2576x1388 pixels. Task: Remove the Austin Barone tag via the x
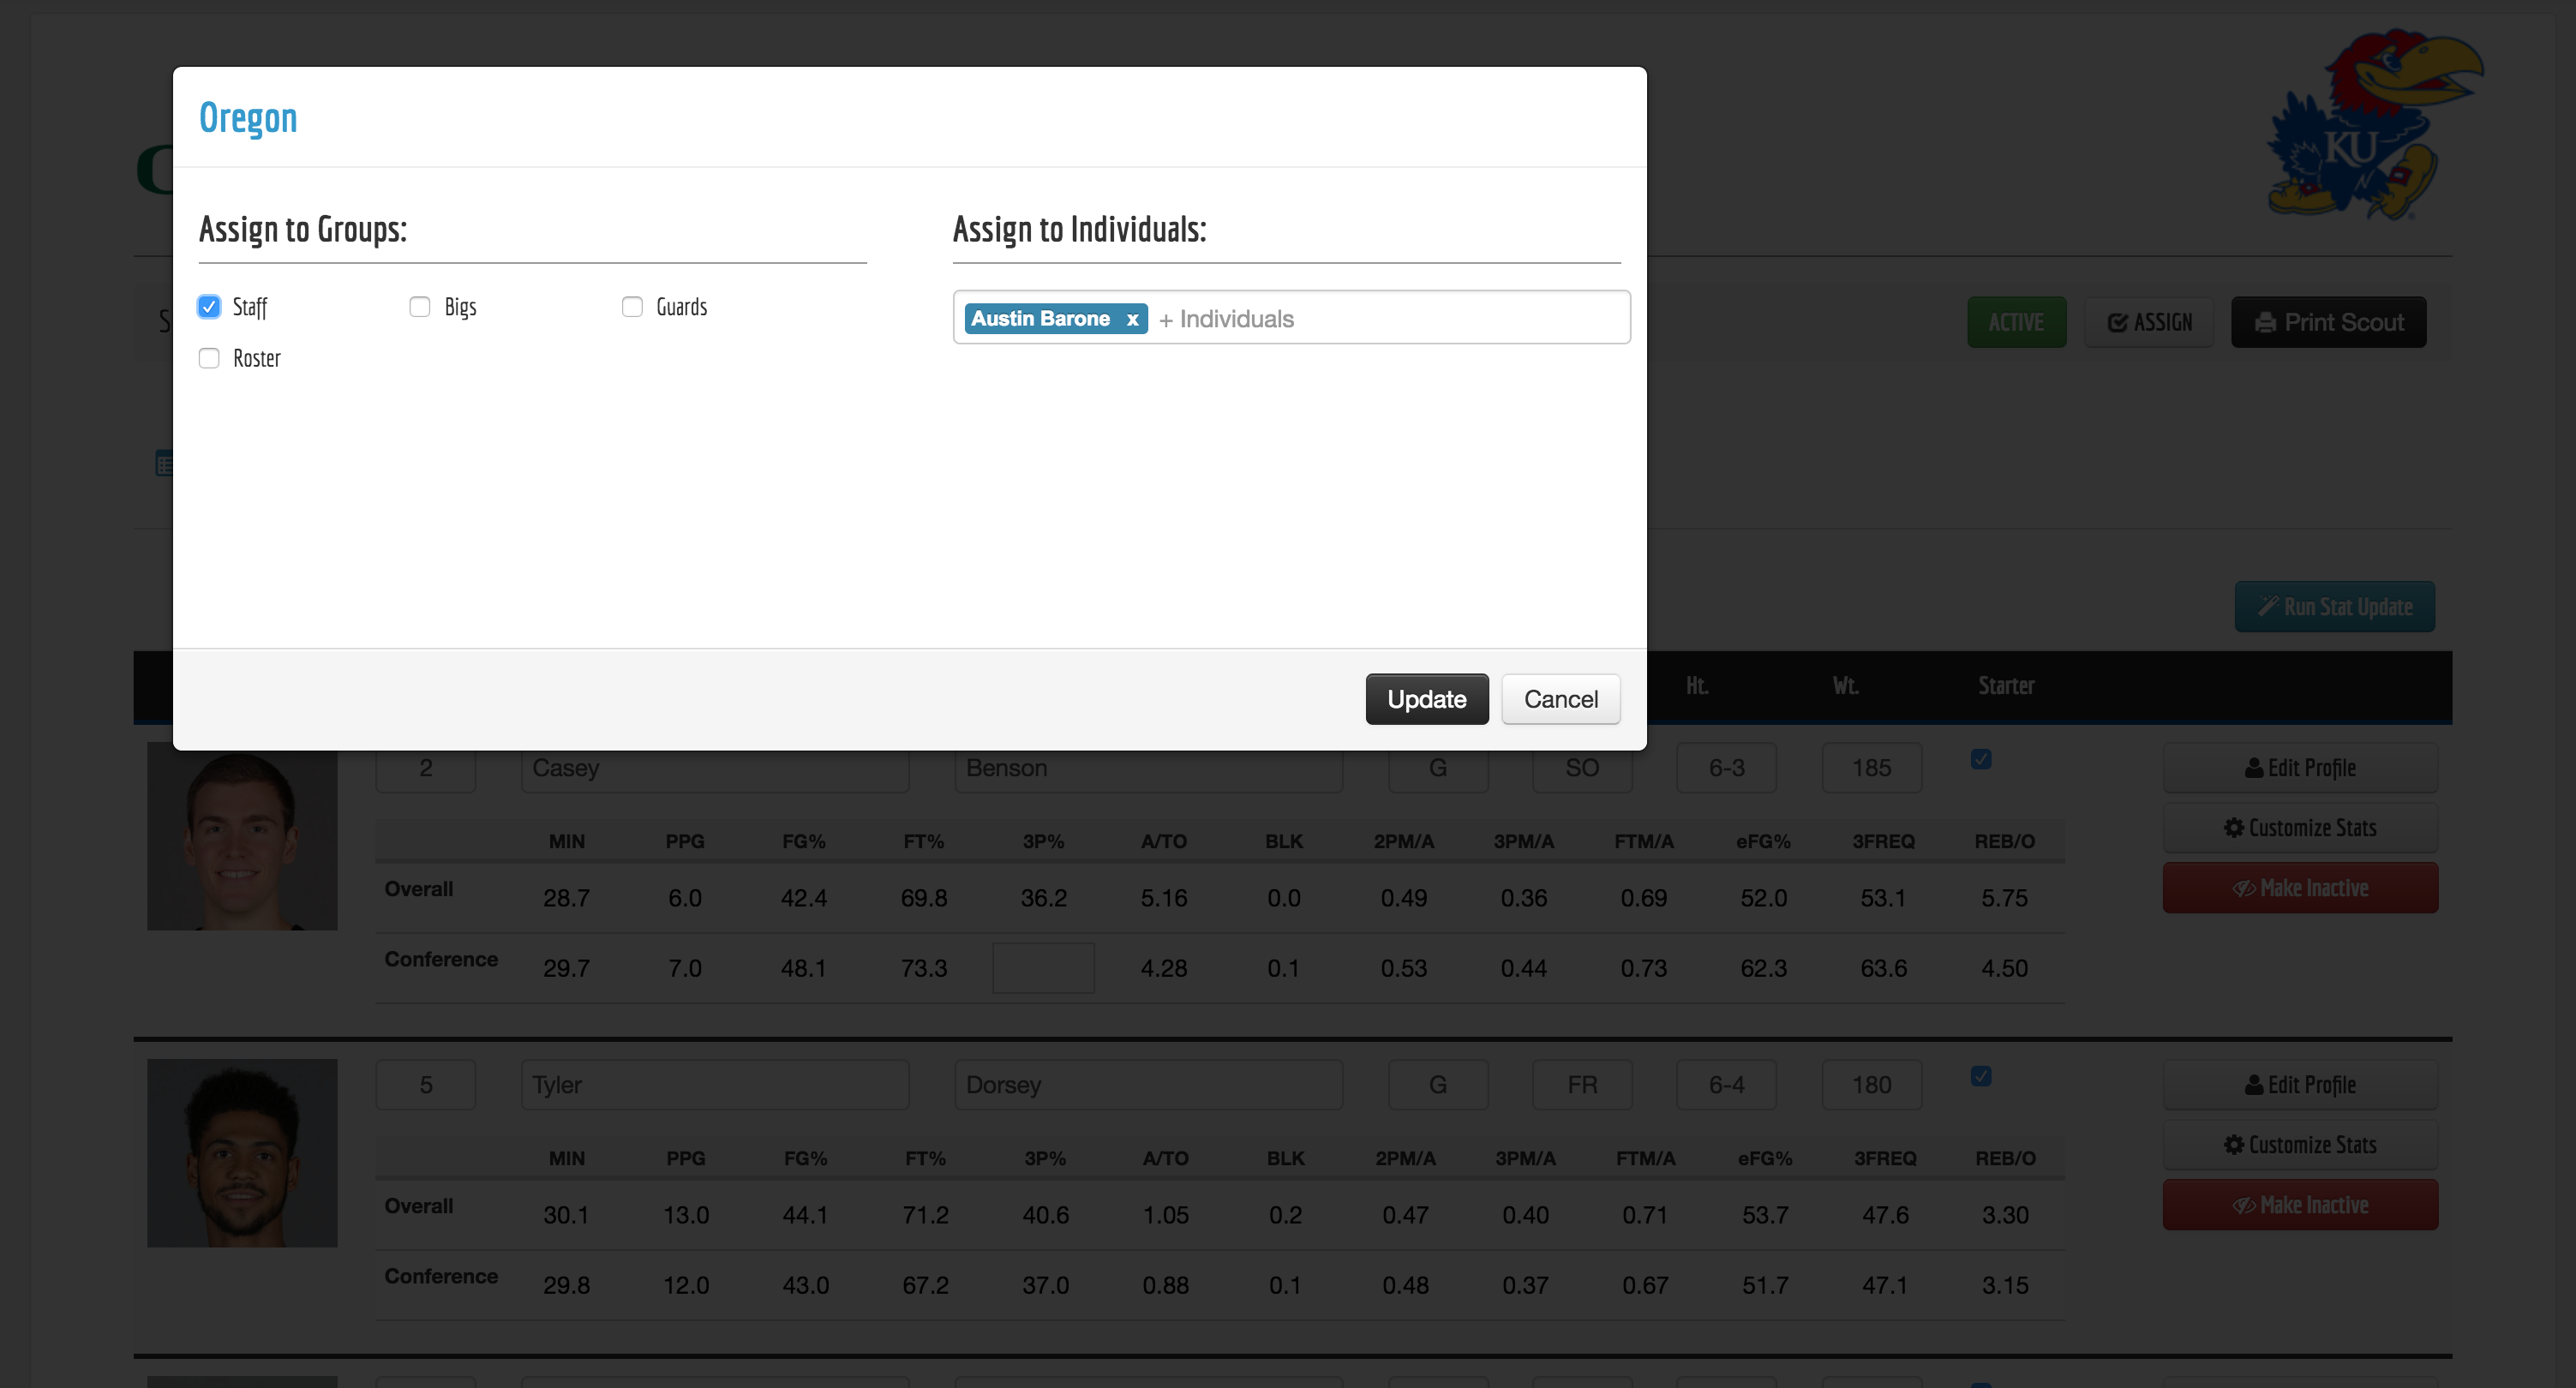(1132, 319)
